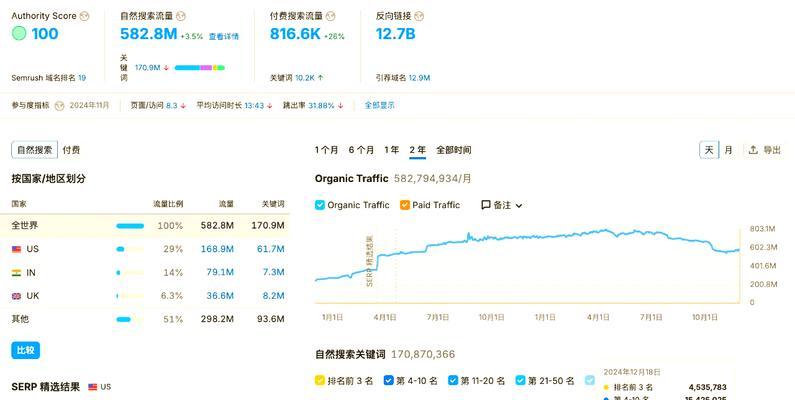
Task: Click IN keywords value 7.3M
Action: coord(274,272)
